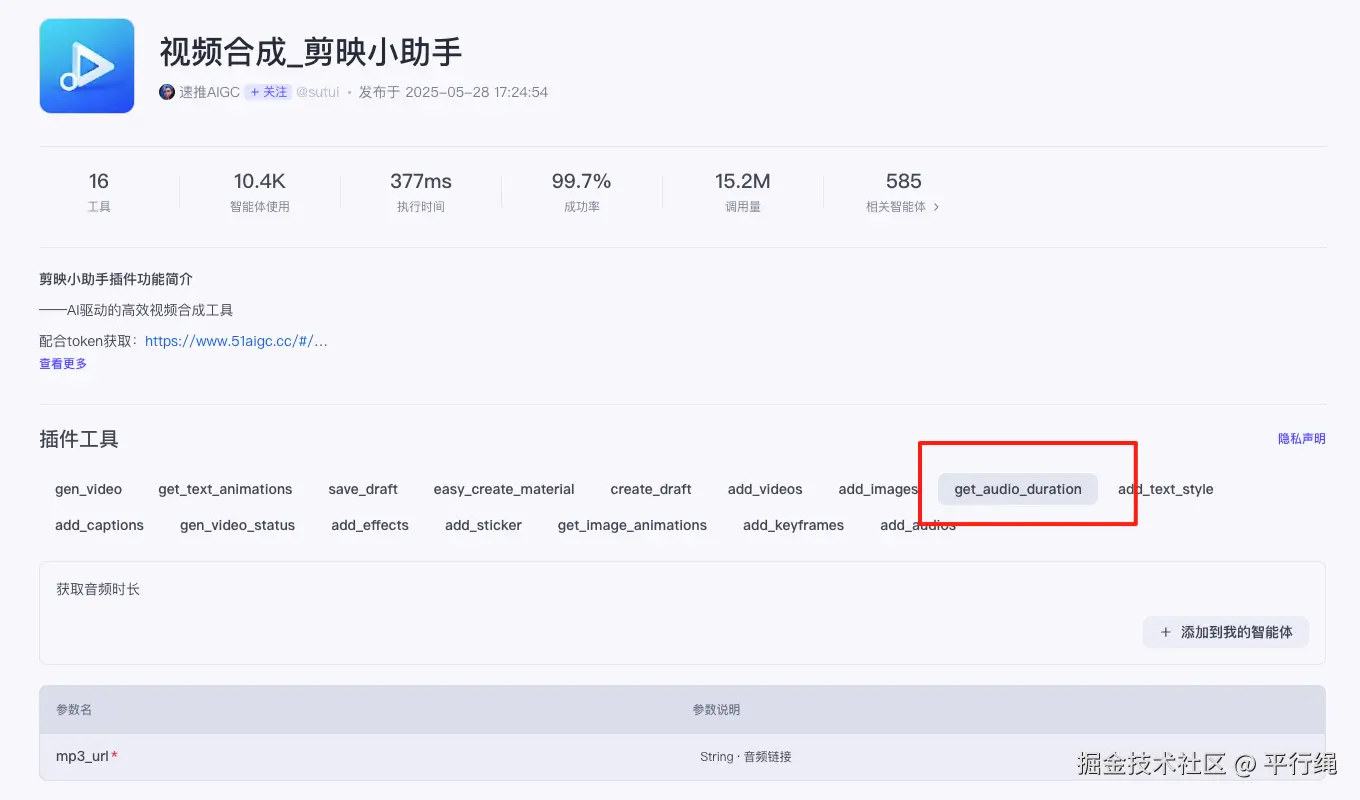Image resolution: width=1360 pixels, height=800 pixels.
Task: Select the add_captions tool tab
Action: pyautogui.click(x=100, y=525)
